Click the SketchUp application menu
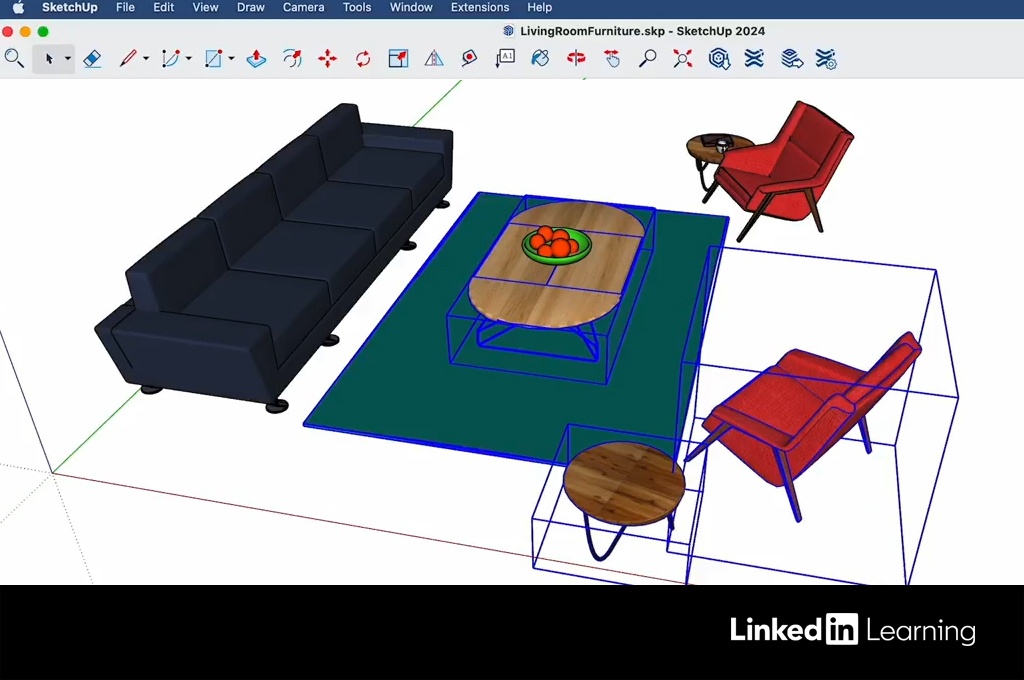The image size is (1024, 680). 69,7
